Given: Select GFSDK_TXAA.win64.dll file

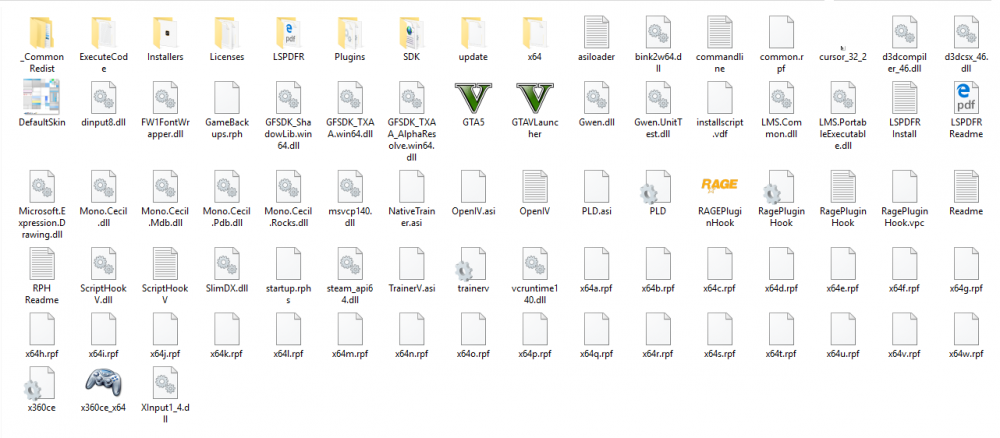Looking at the screenshot, I should [x=350, y=98].
